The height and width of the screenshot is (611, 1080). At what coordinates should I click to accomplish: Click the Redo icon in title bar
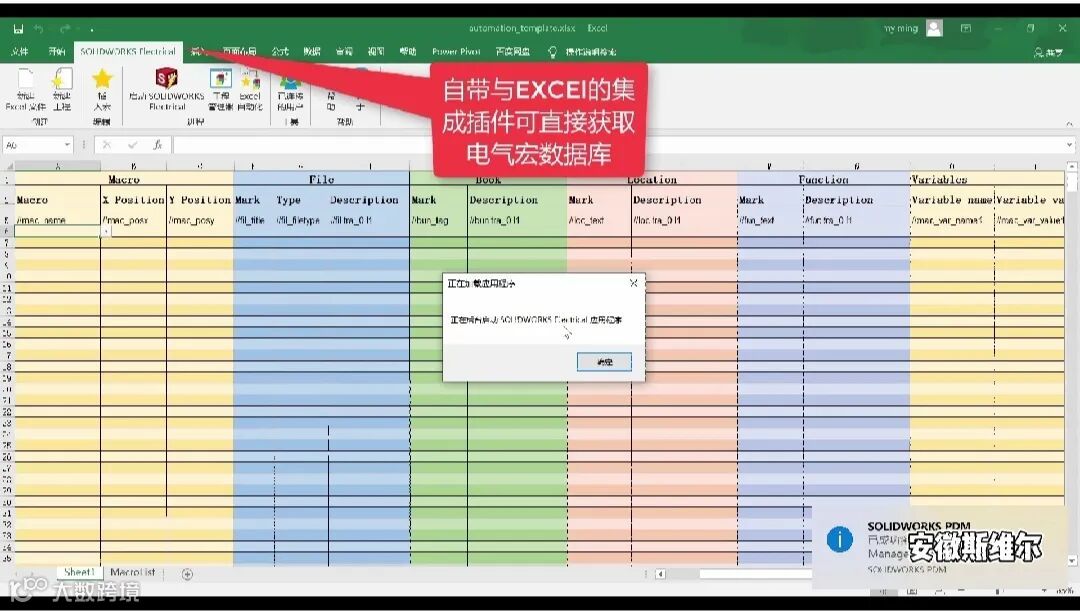[x=65, y=29]
